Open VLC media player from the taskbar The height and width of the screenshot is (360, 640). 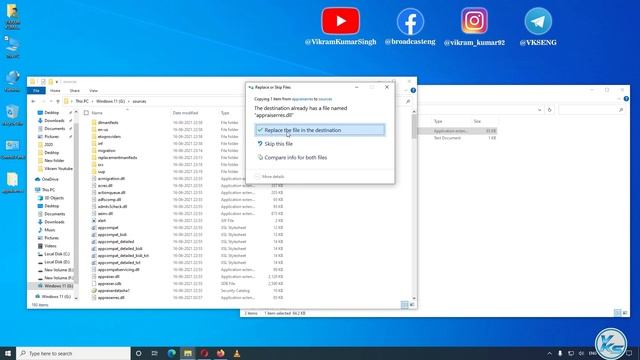pyautogui.click(x=237, y=353)
